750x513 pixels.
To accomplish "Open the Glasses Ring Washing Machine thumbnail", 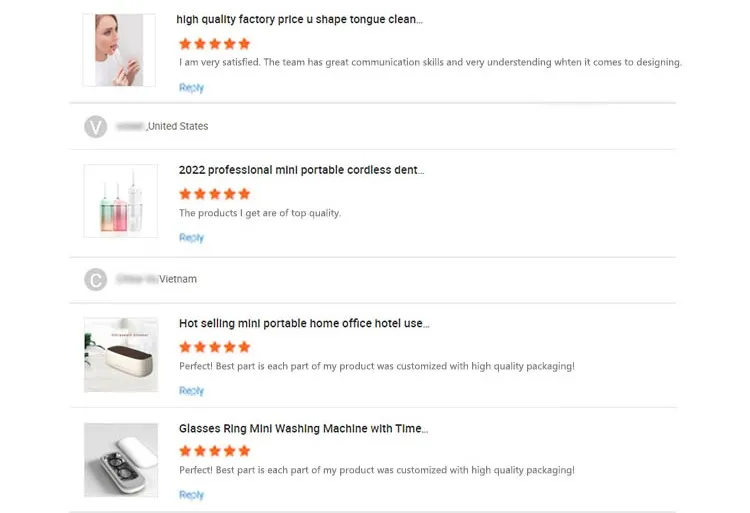I will (120, 460).
